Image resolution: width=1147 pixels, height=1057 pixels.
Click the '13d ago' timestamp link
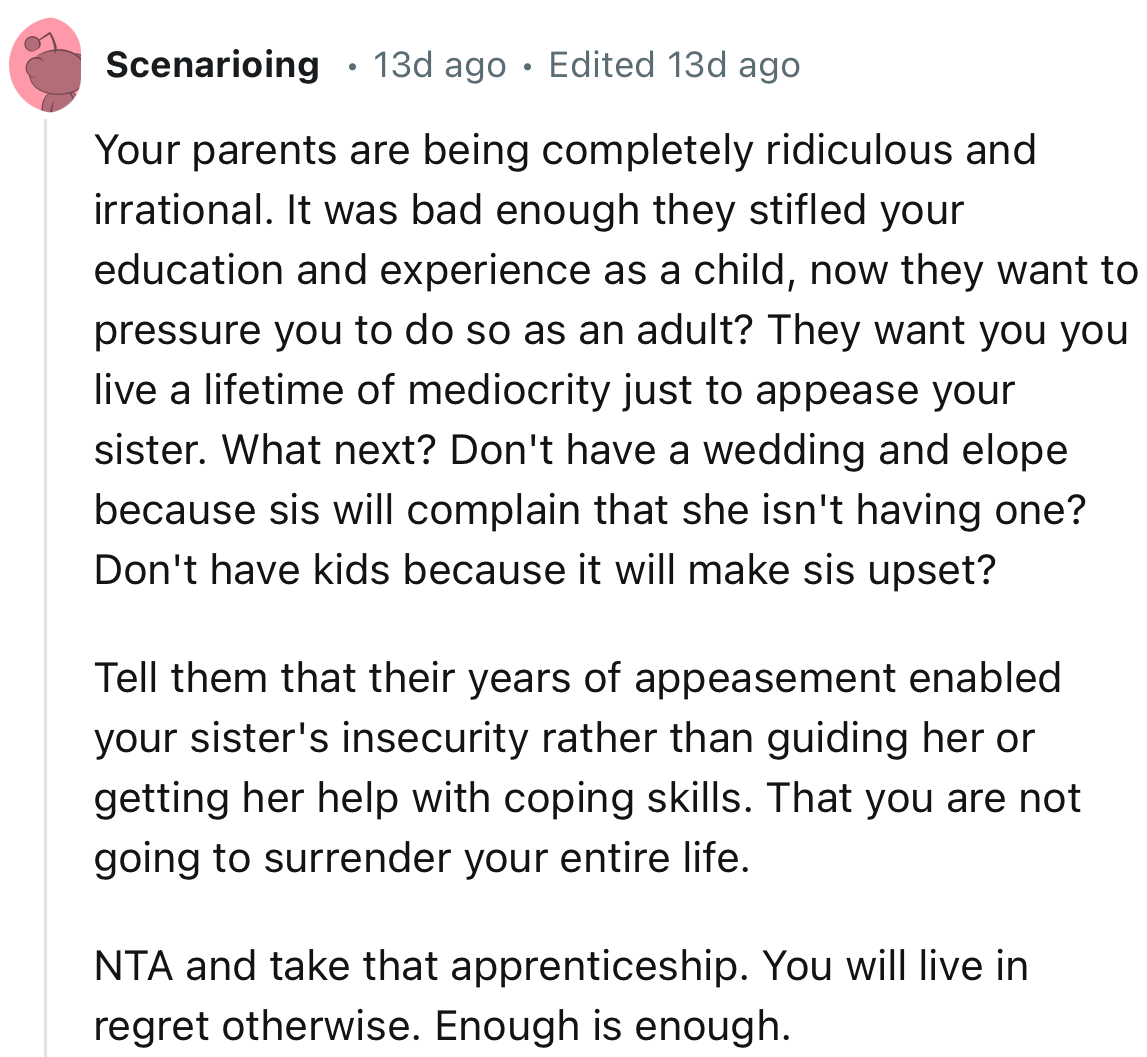(440, 65)
